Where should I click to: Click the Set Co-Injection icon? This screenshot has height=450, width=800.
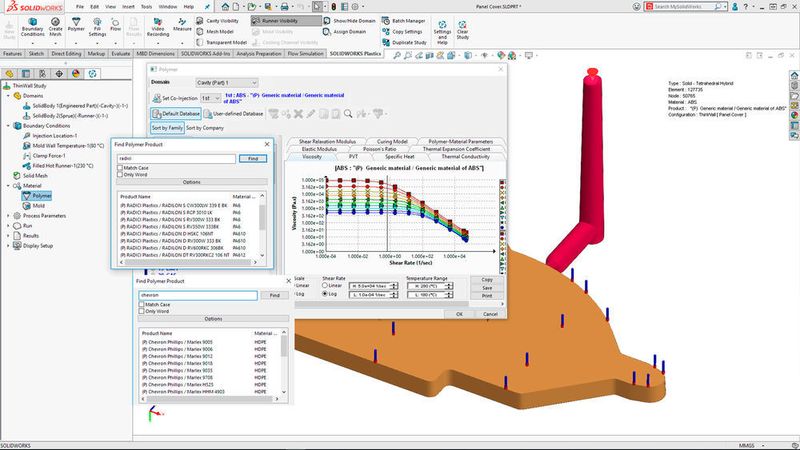[x=157, y=98]
